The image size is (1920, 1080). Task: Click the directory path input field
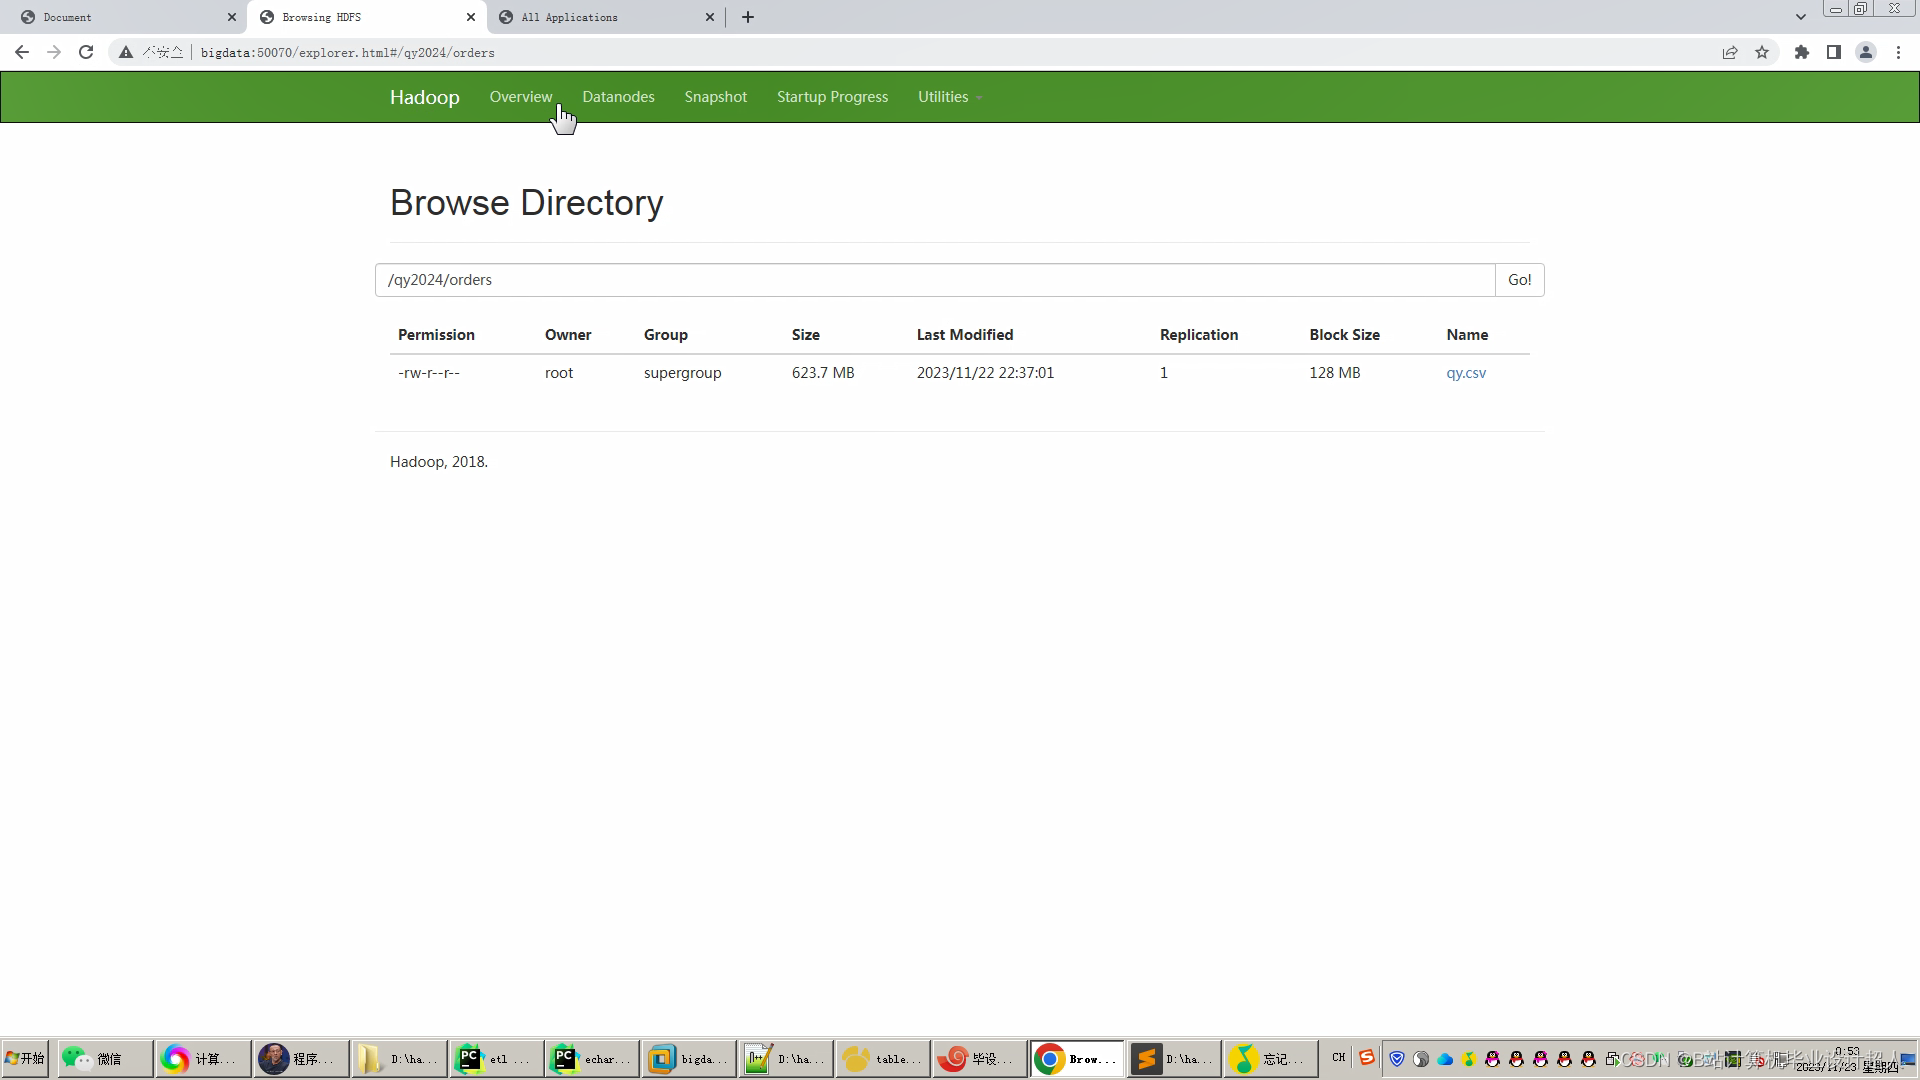pyautogui.click(x=934, y=280)
